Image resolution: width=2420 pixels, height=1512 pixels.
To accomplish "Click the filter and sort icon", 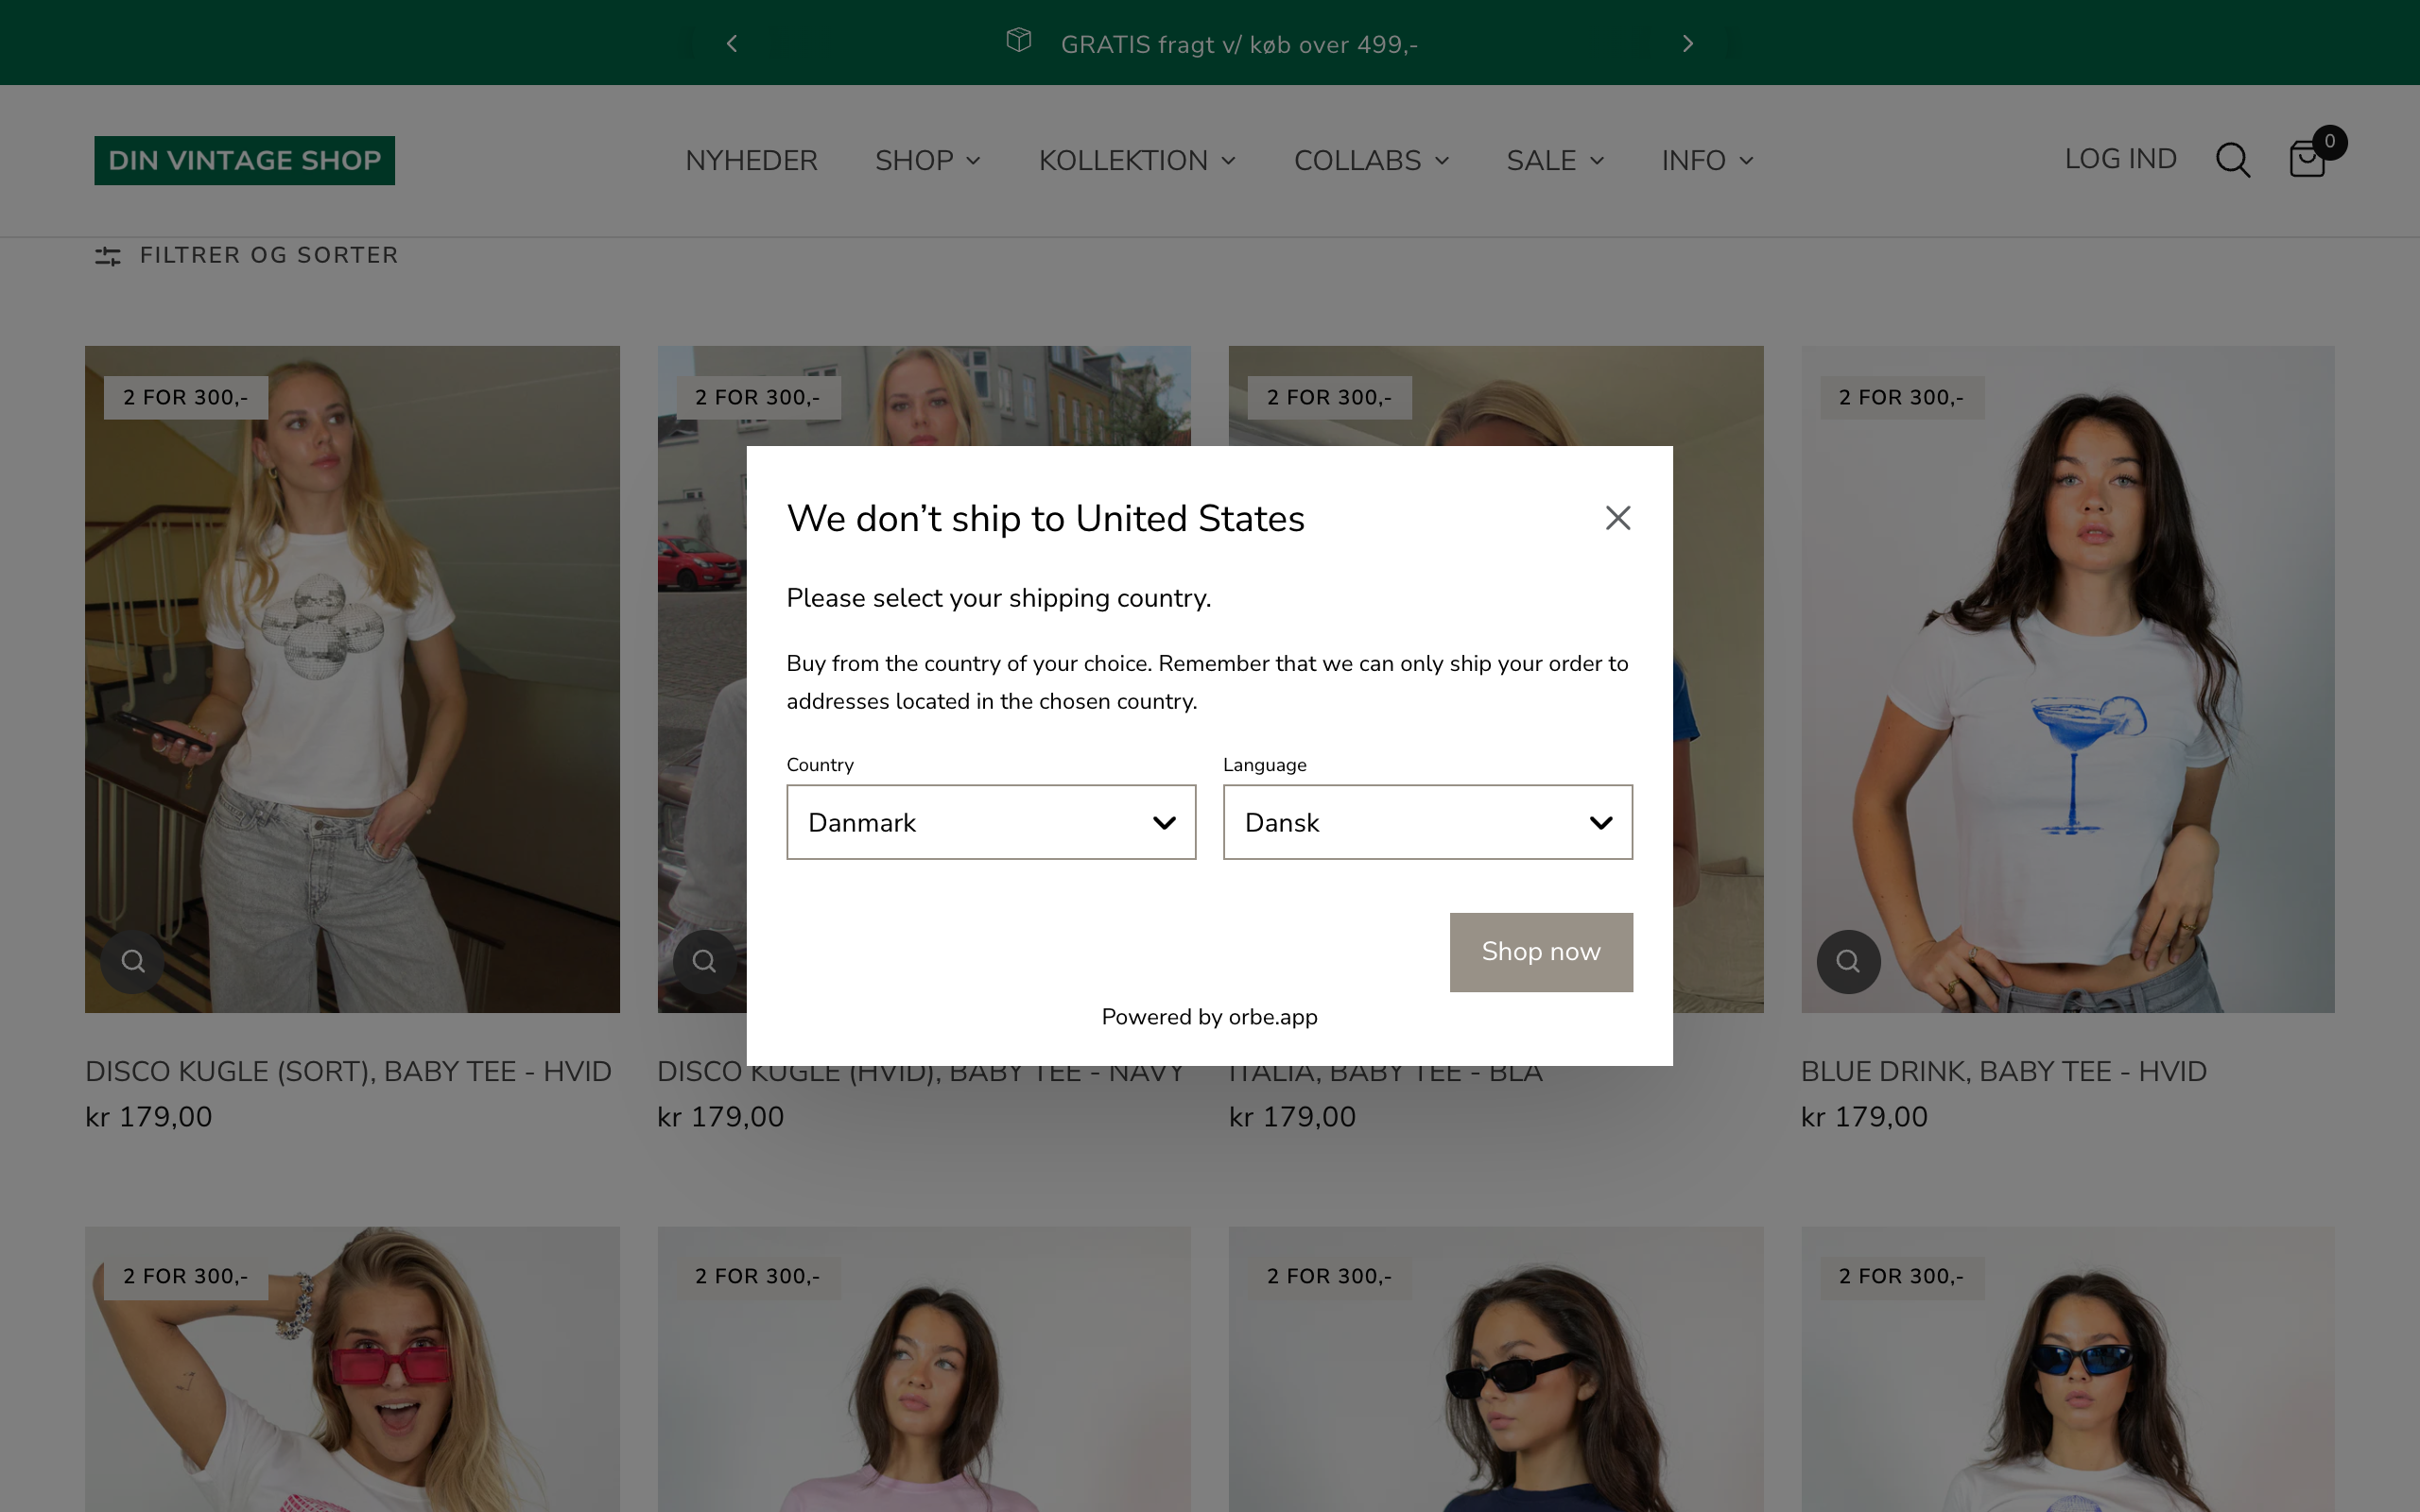I will tap(108, 255).
